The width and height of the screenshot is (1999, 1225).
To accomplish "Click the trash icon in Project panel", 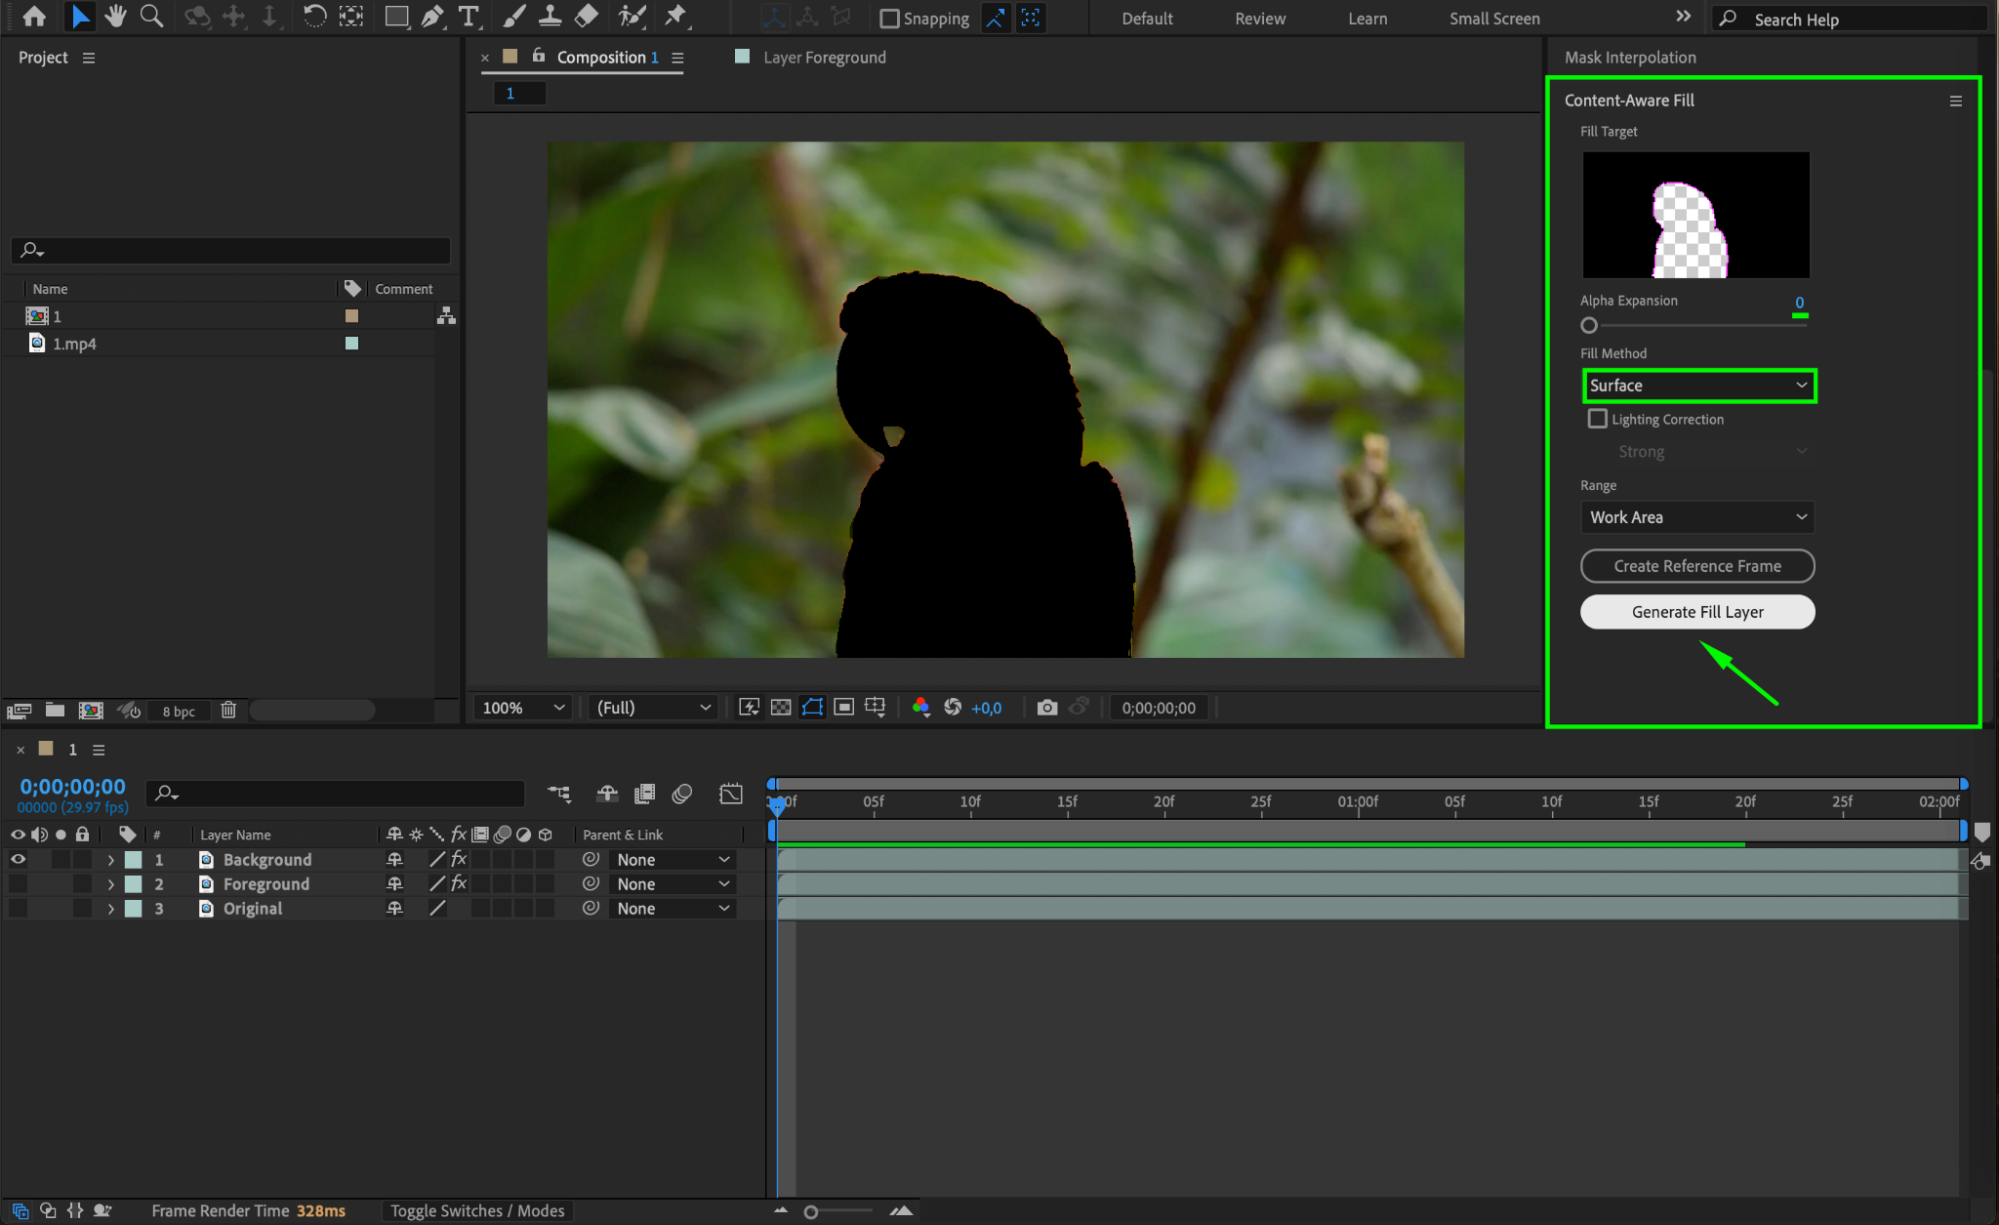I will coord(228,710).
